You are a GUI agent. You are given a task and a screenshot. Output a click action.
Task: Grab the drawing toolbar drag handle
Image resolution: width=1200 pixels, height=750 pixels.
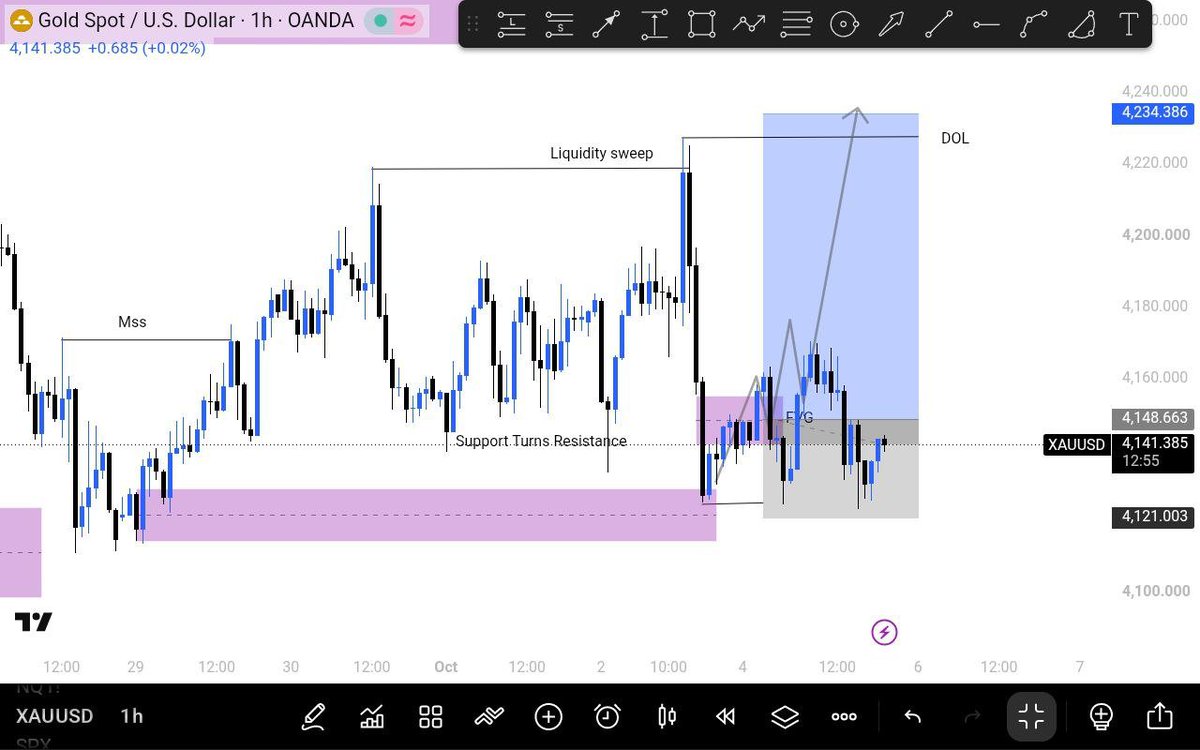[x=473, y=24]
